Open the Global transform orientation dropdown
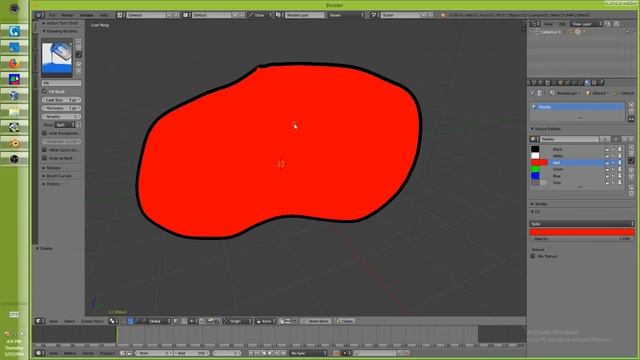 pos(158,321)
